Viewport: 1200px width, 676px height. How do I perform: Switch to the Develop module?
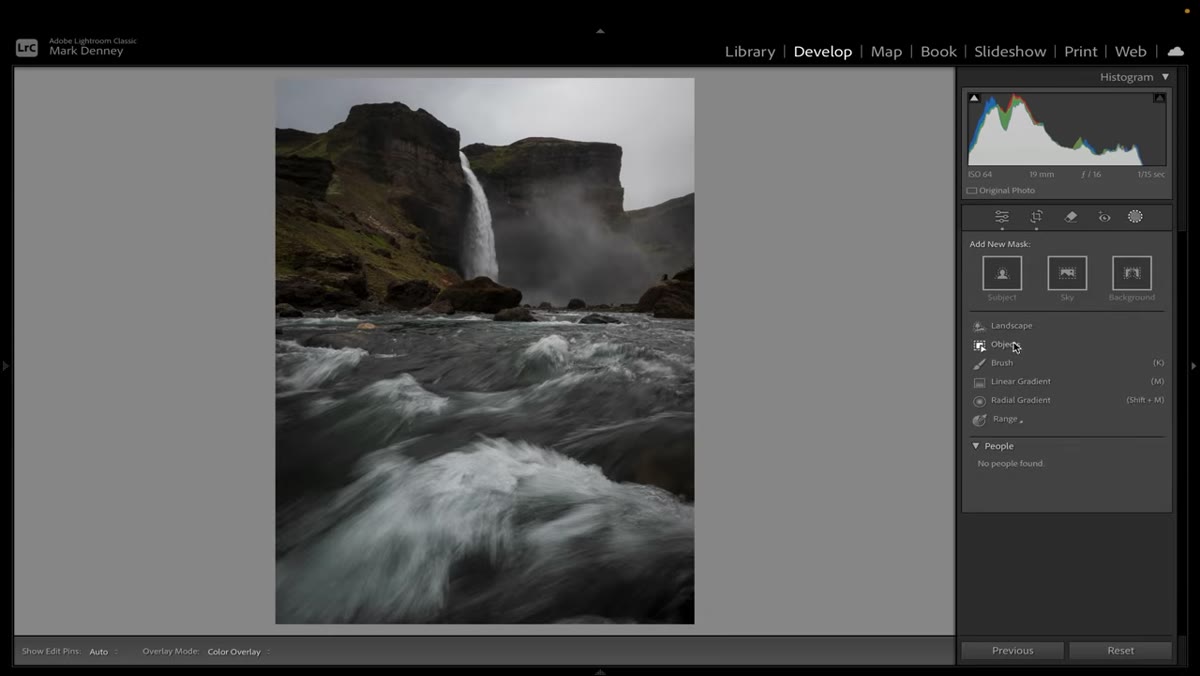pyautogui.click(x=823, y=52)
